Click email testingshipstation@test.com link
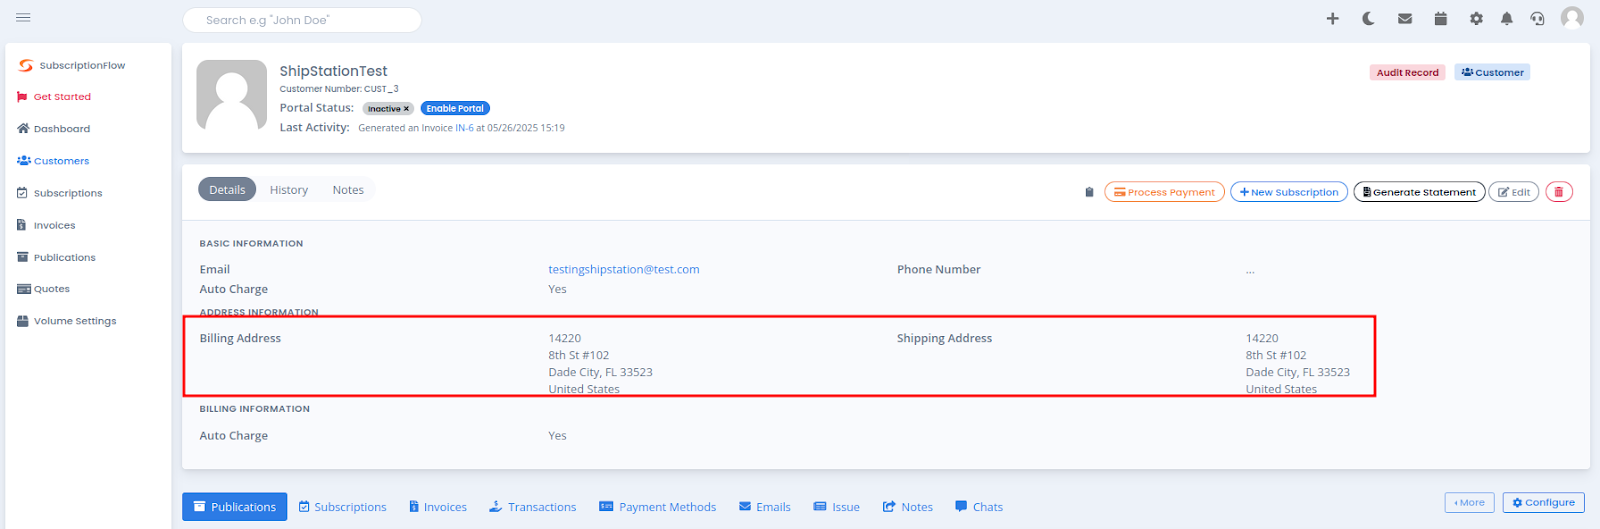The width and height of the screenshot is (1600, 529). [624, 269]
